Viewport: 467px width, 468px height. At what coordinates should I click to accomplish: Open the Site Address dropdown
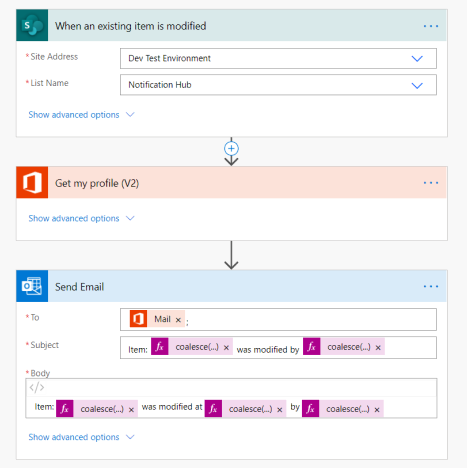(x=417, y=59)
